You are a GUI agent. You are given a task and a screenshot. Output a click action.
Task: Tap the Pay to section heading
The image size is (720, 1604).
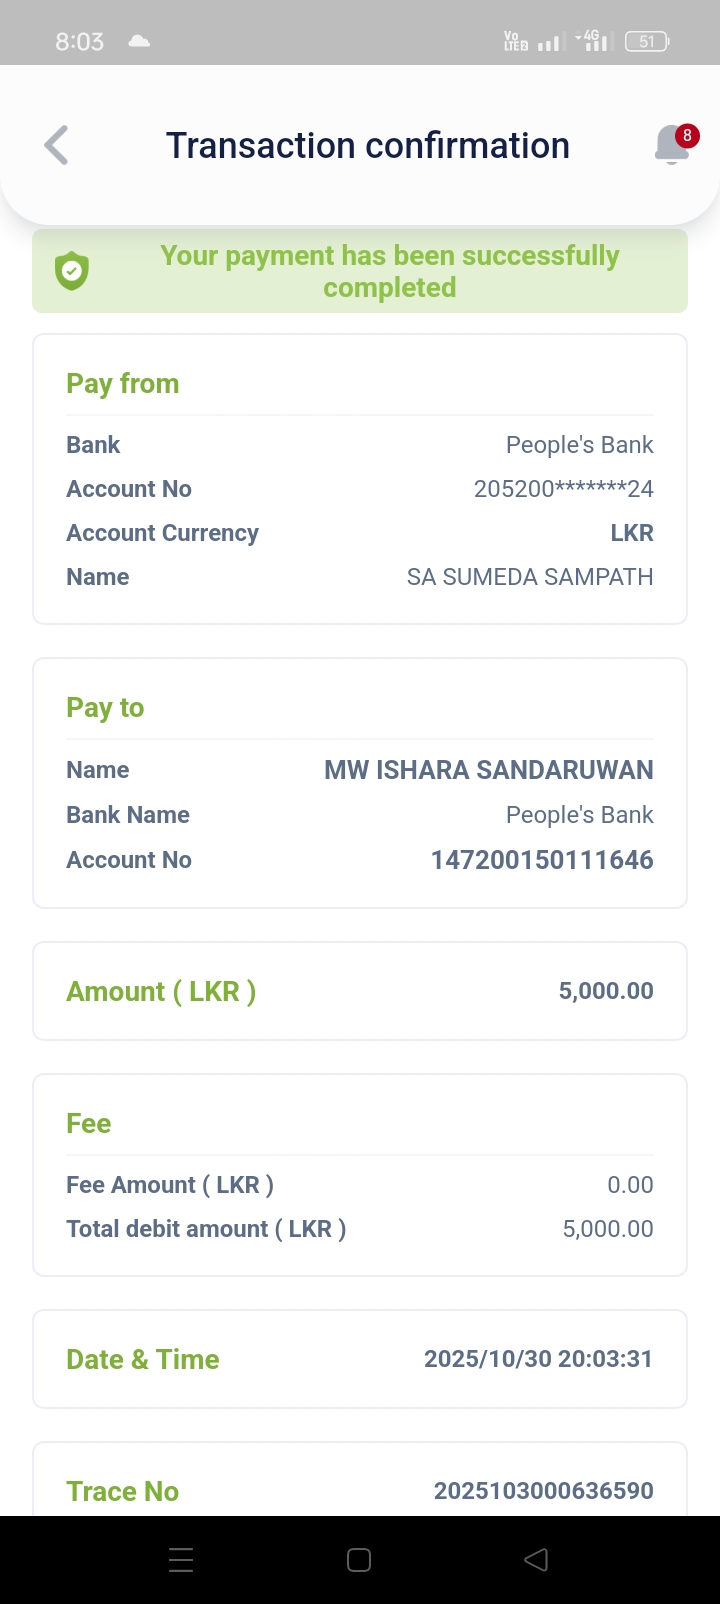pyautogui.click(x=105, y=708)
